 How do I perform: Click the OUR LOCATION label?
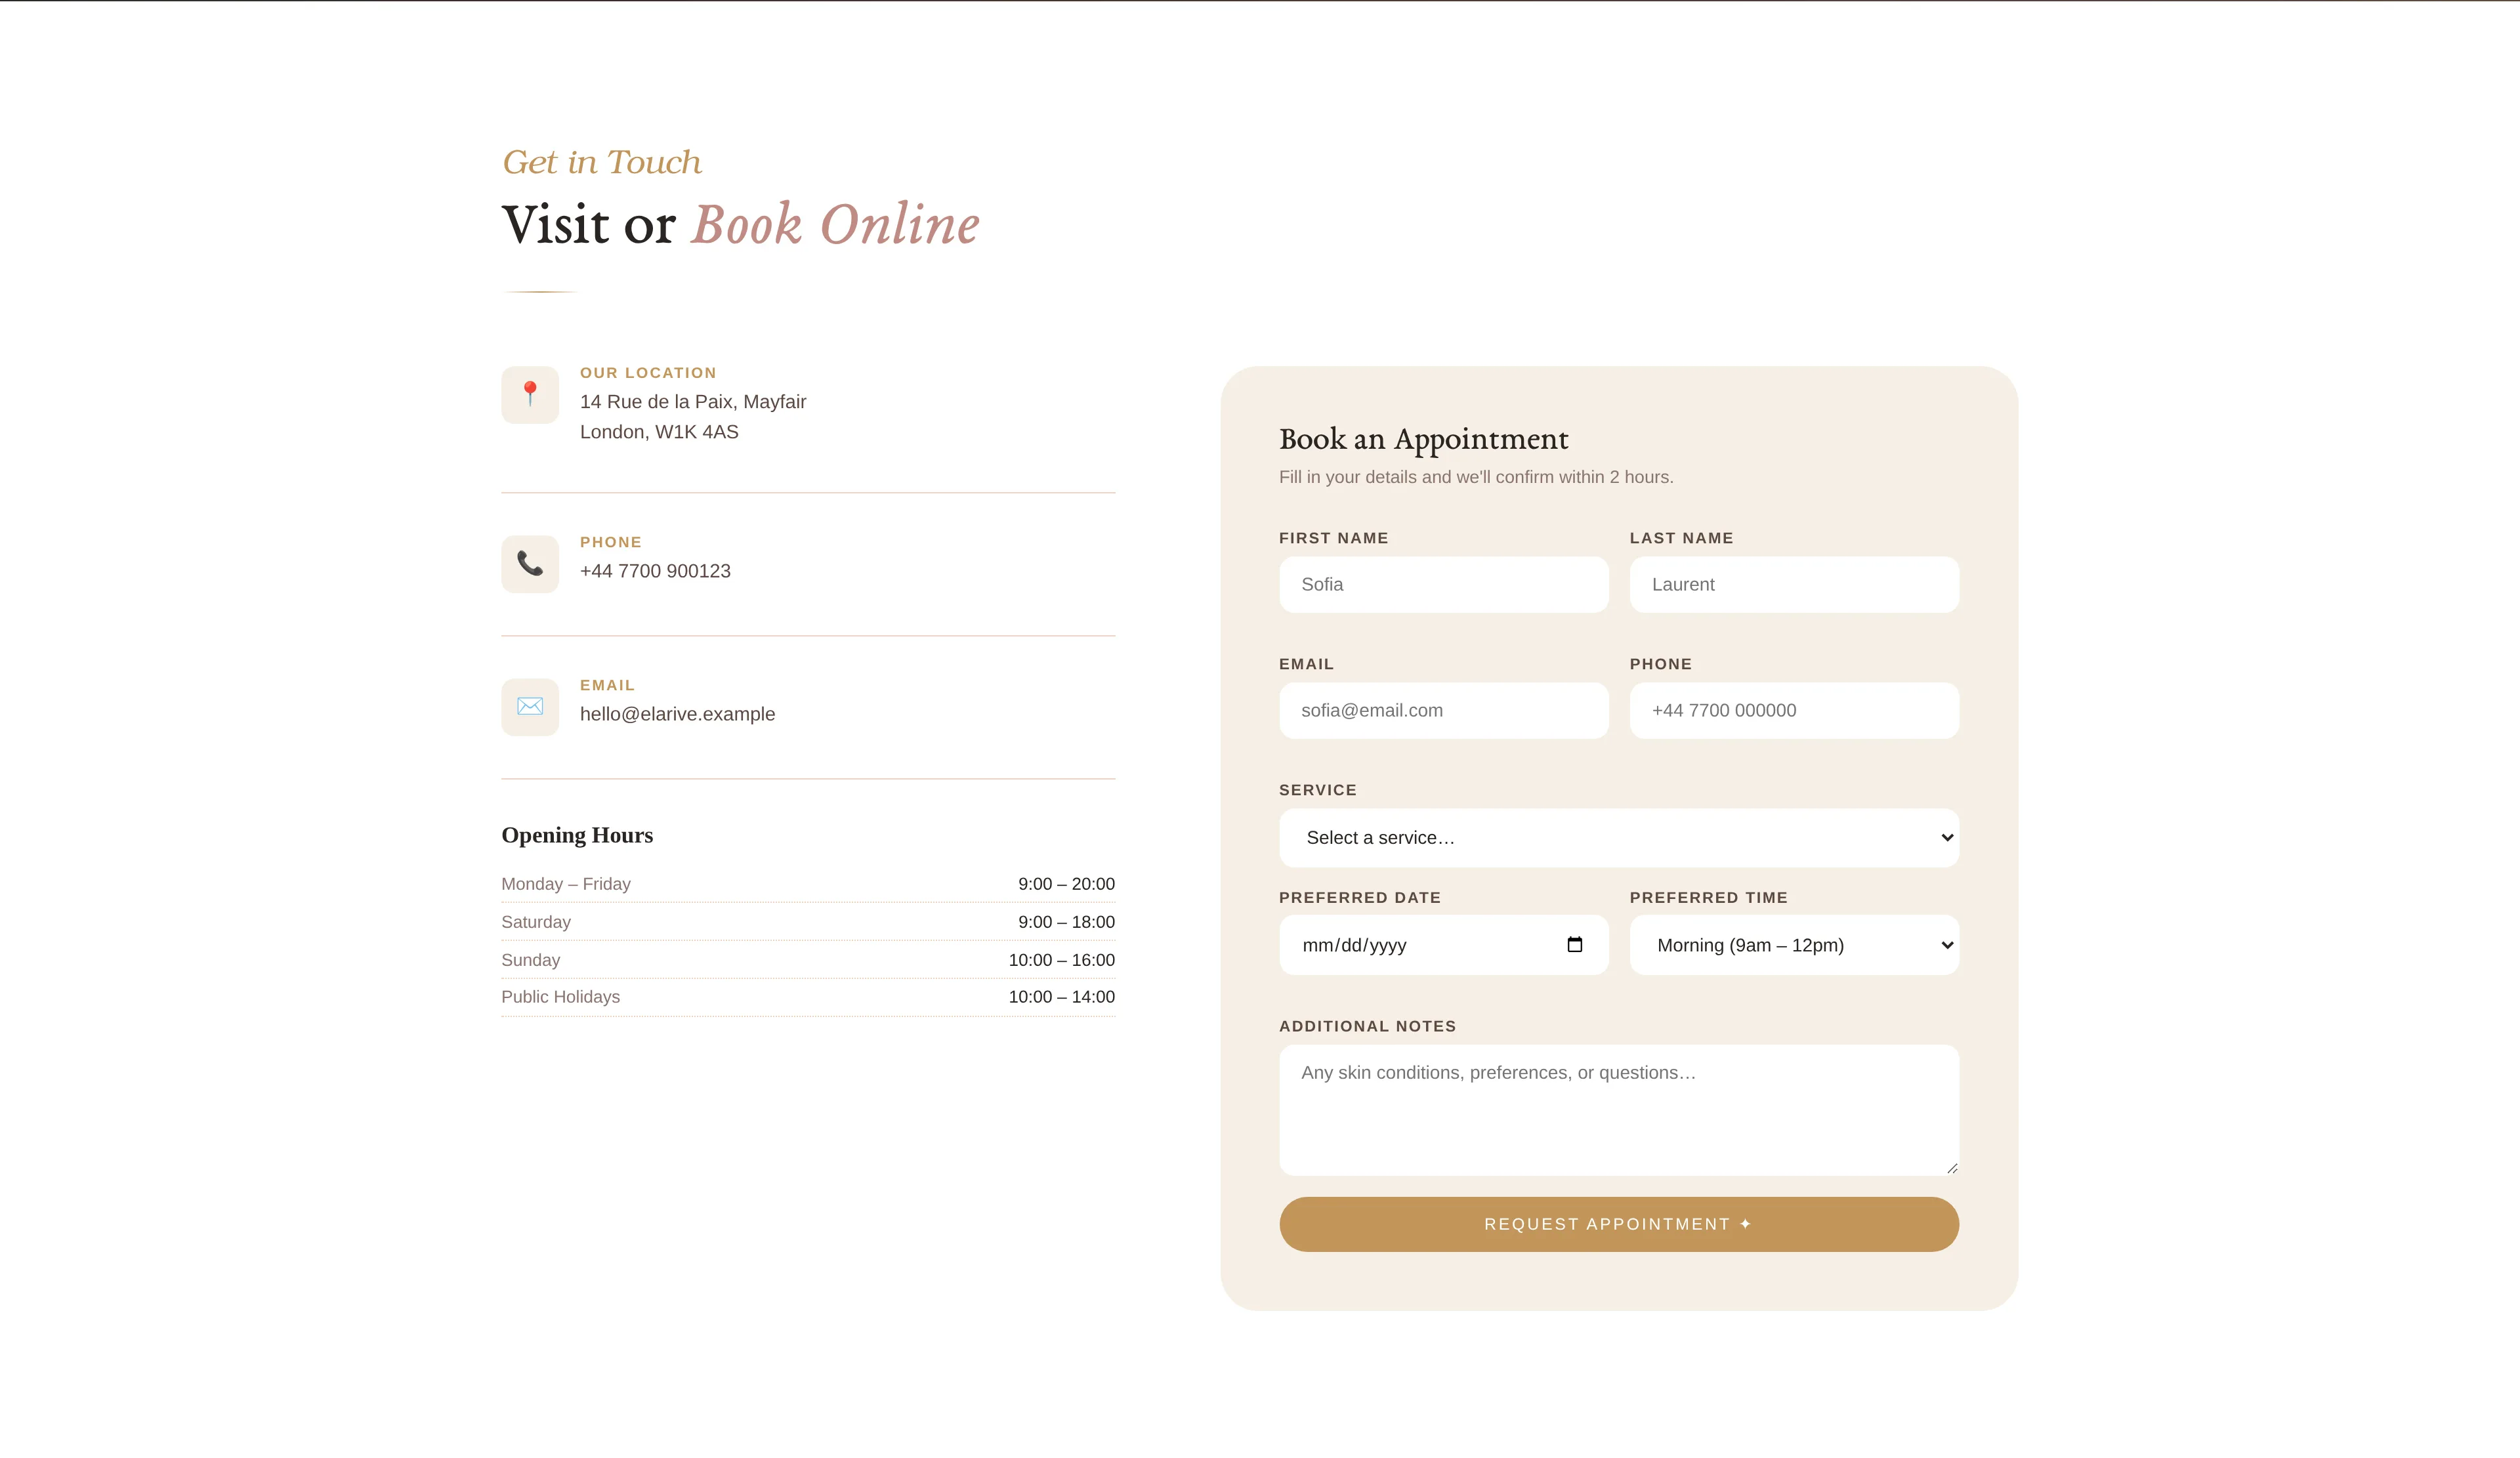648,373
